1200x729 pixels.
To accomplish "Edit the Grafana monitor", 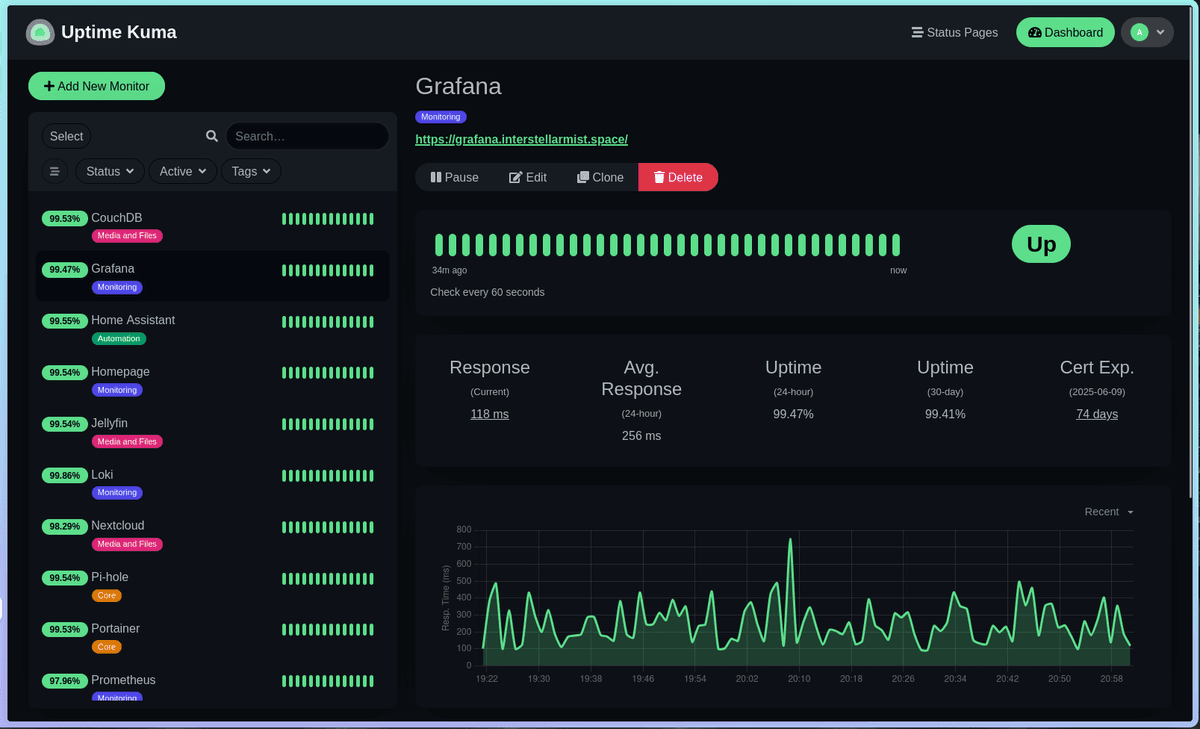I will pos(528,177).
